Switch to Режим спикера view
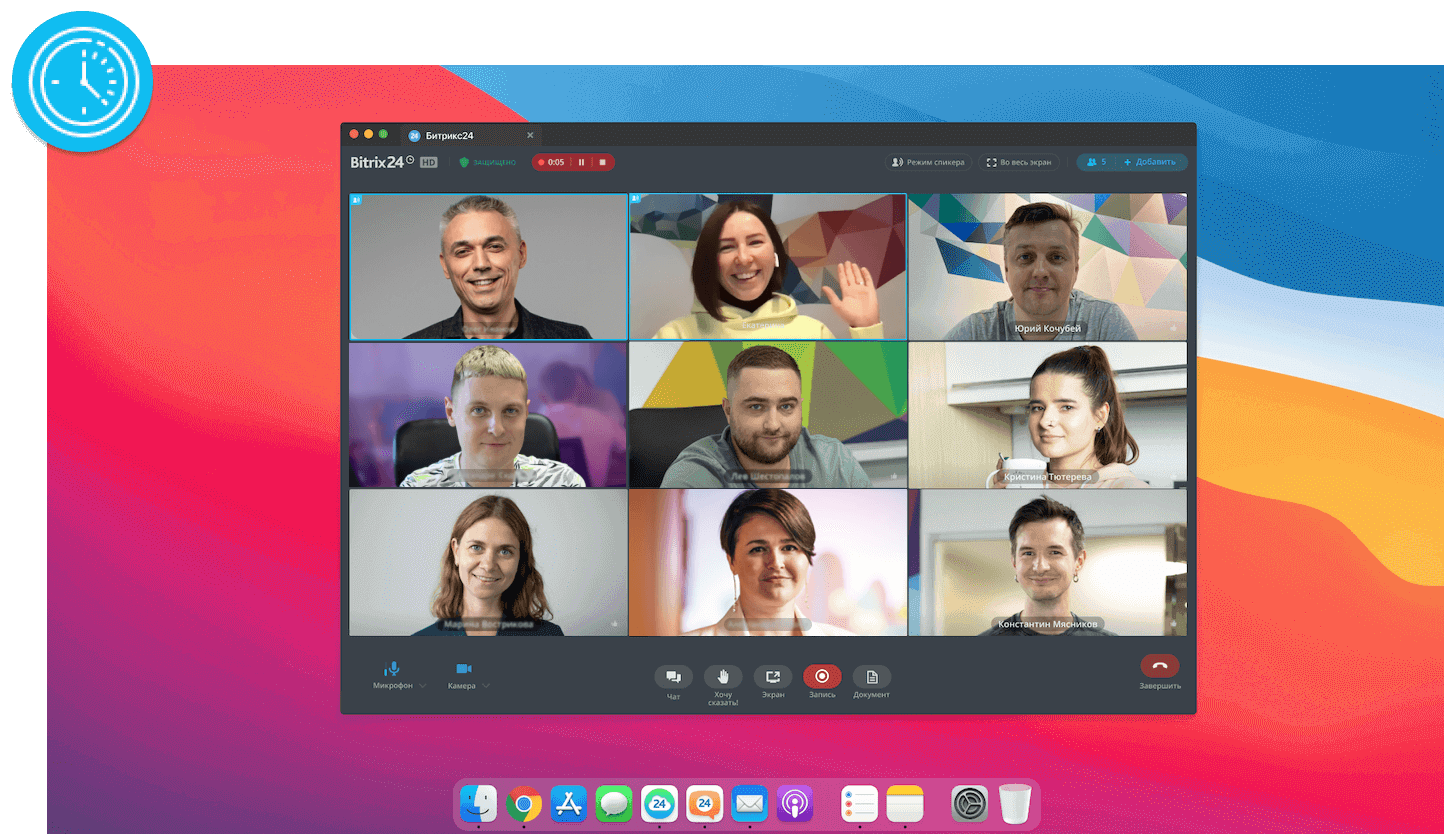Image resolution: width=1444 pixels, height=834 pixels. [x=928, y=162]
